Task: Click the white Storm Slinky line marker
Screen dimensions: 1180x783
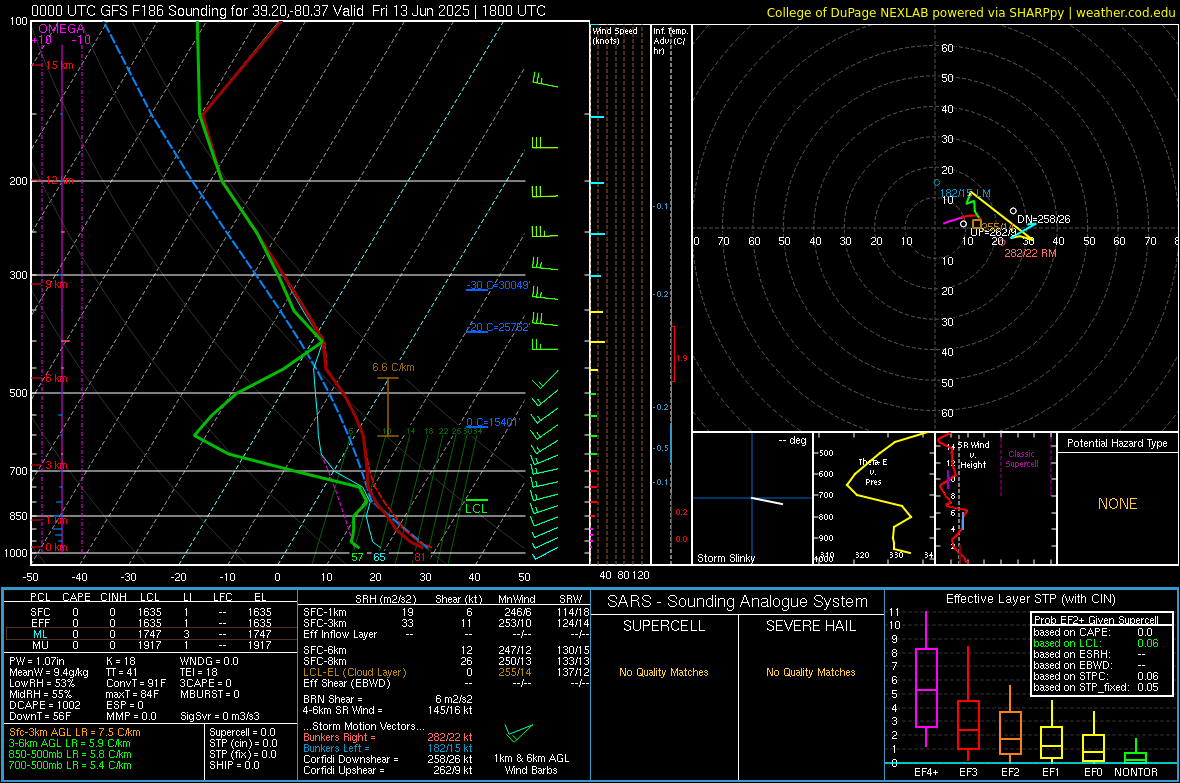Action: pyautogui.click(x=767, y=501)
